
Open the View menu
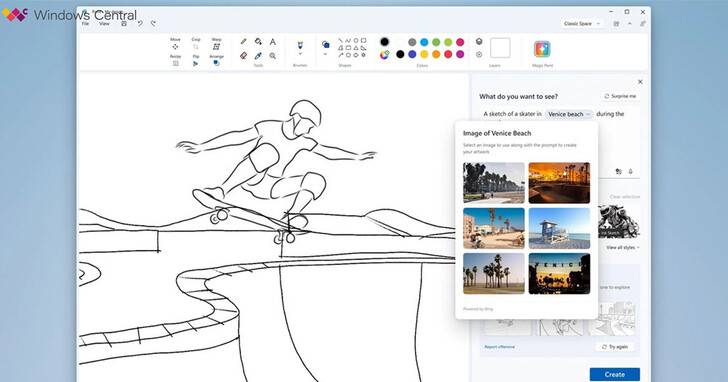pos(104,23)
